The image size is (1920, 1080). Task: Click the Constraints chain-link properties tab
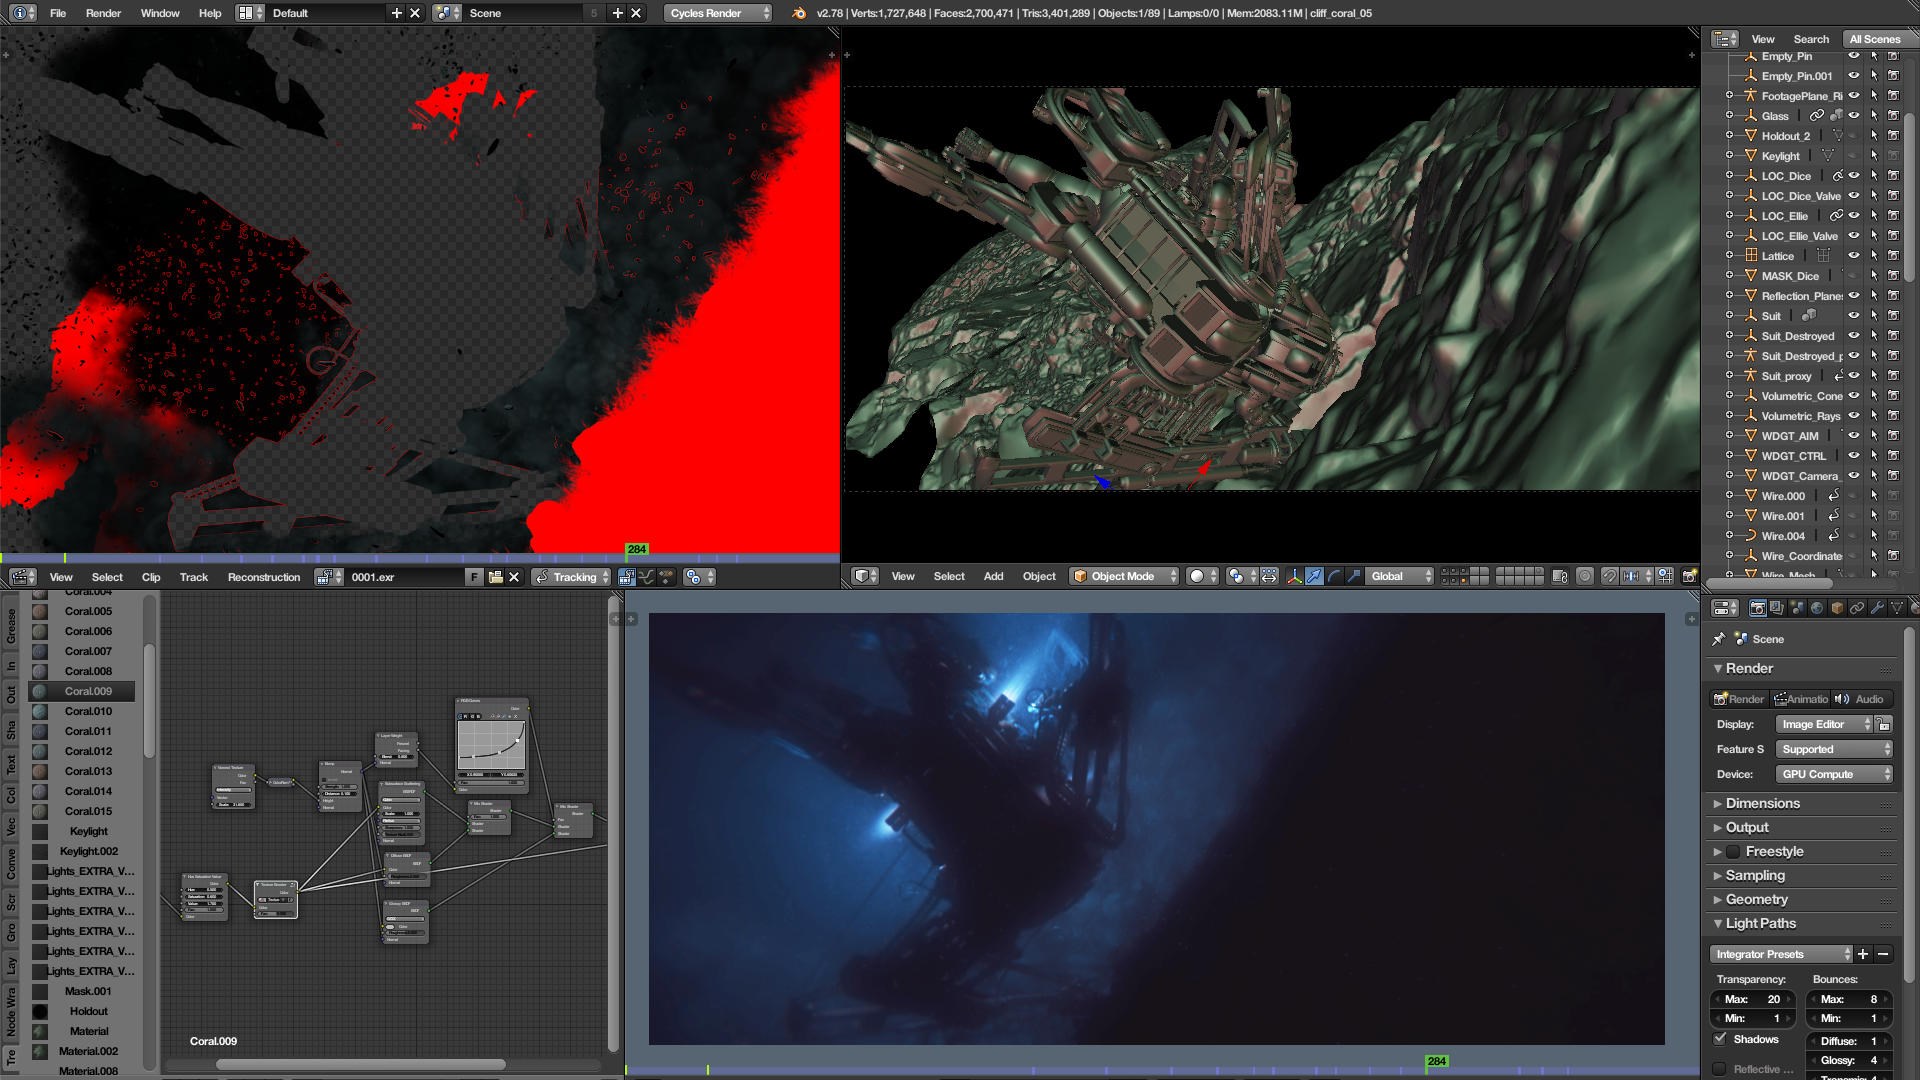(1857, 608)
